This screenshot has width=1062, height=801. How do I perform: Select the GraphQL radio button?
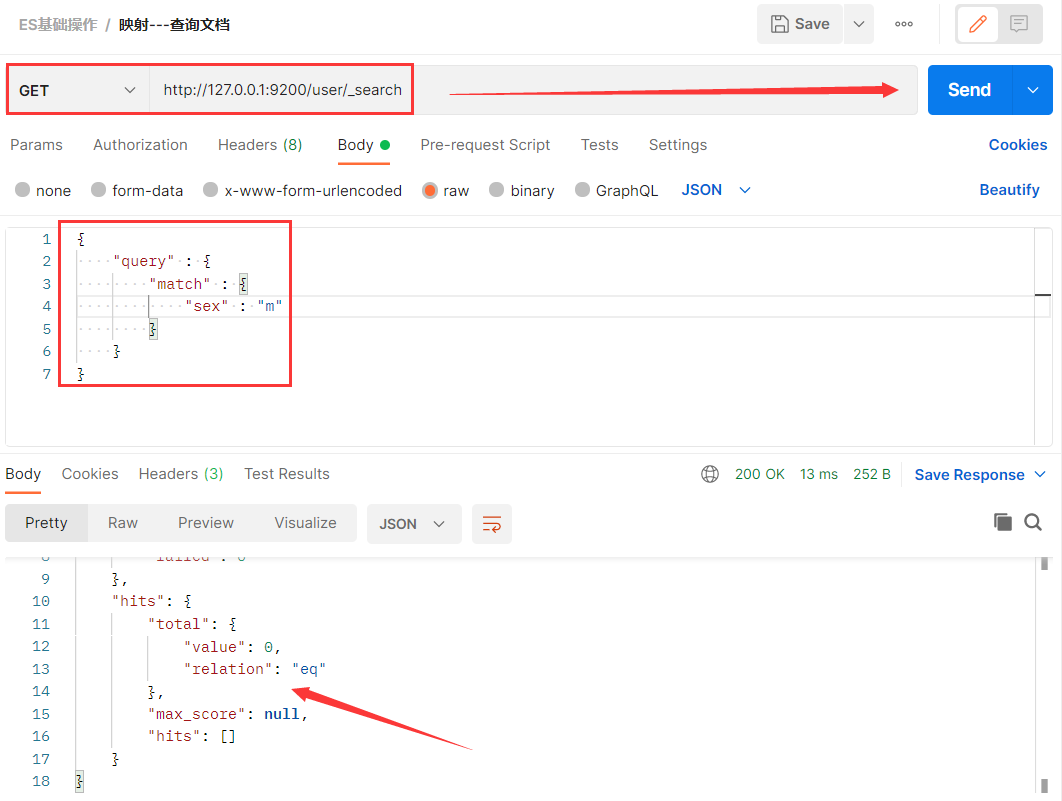[x=582, y=190]
